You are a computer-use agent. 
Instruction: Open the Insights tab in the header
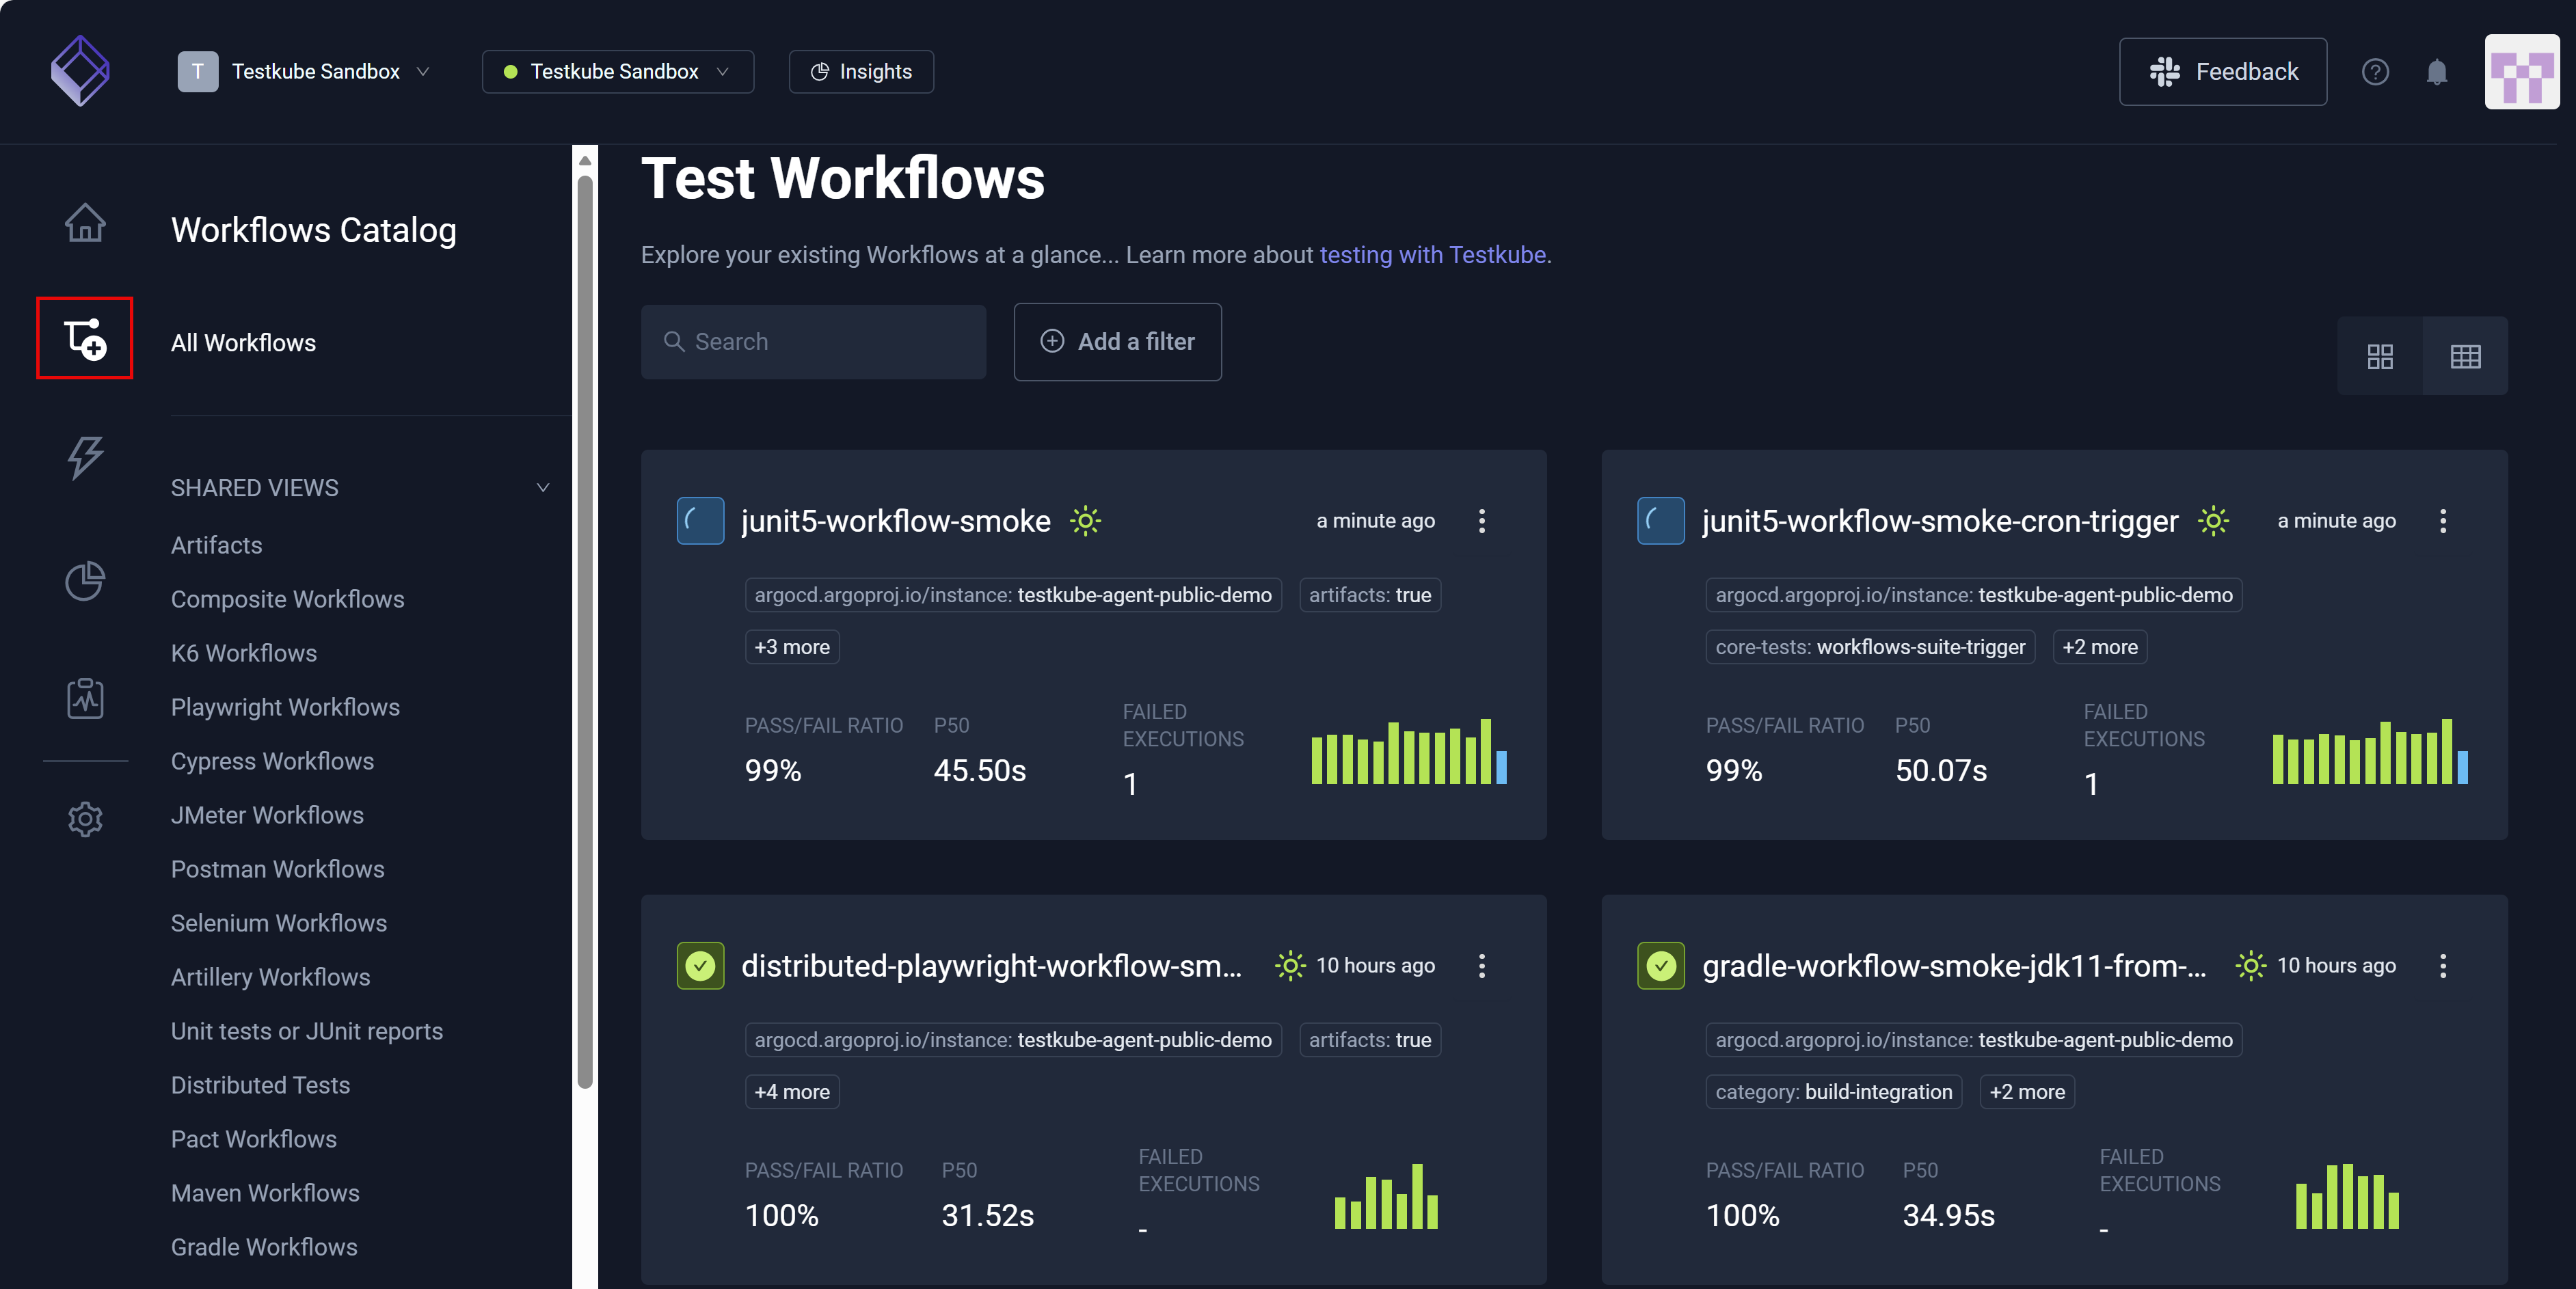[860, 71]
